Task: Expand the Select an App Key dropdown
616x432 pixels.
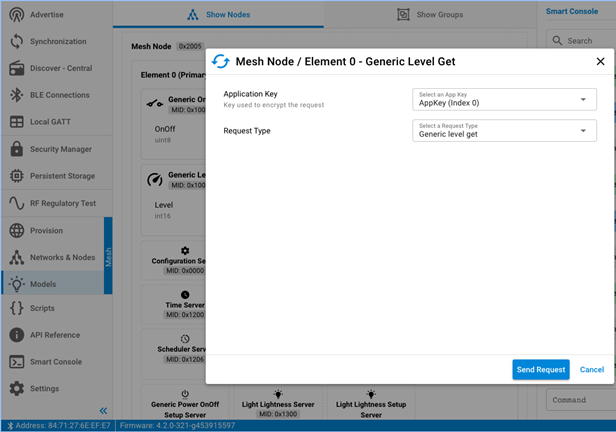Action: pyautogui.click(x=504, y=99)
